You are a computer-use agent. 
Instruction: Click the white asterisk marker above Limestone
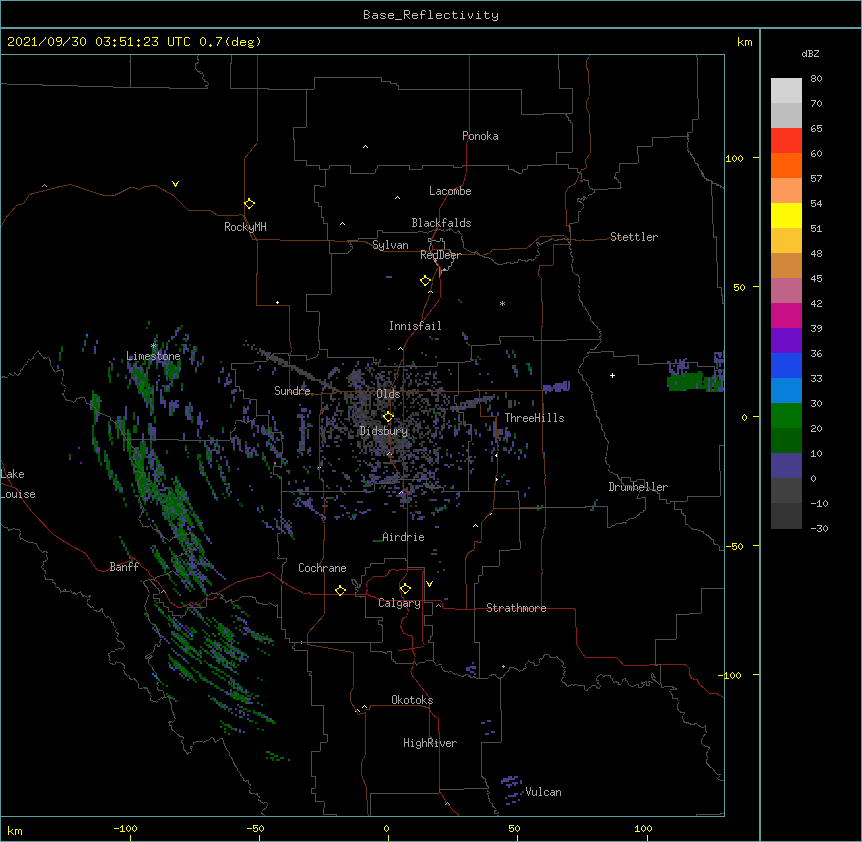tap(154, 346)
